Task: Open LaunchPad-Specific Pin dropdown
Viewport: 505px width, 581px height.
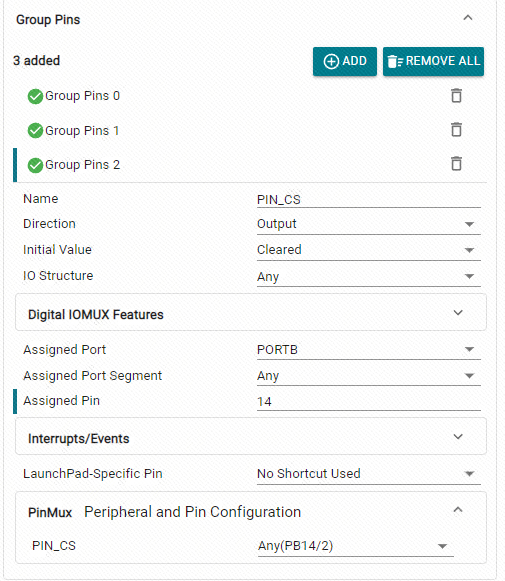Action: [369, 474]
